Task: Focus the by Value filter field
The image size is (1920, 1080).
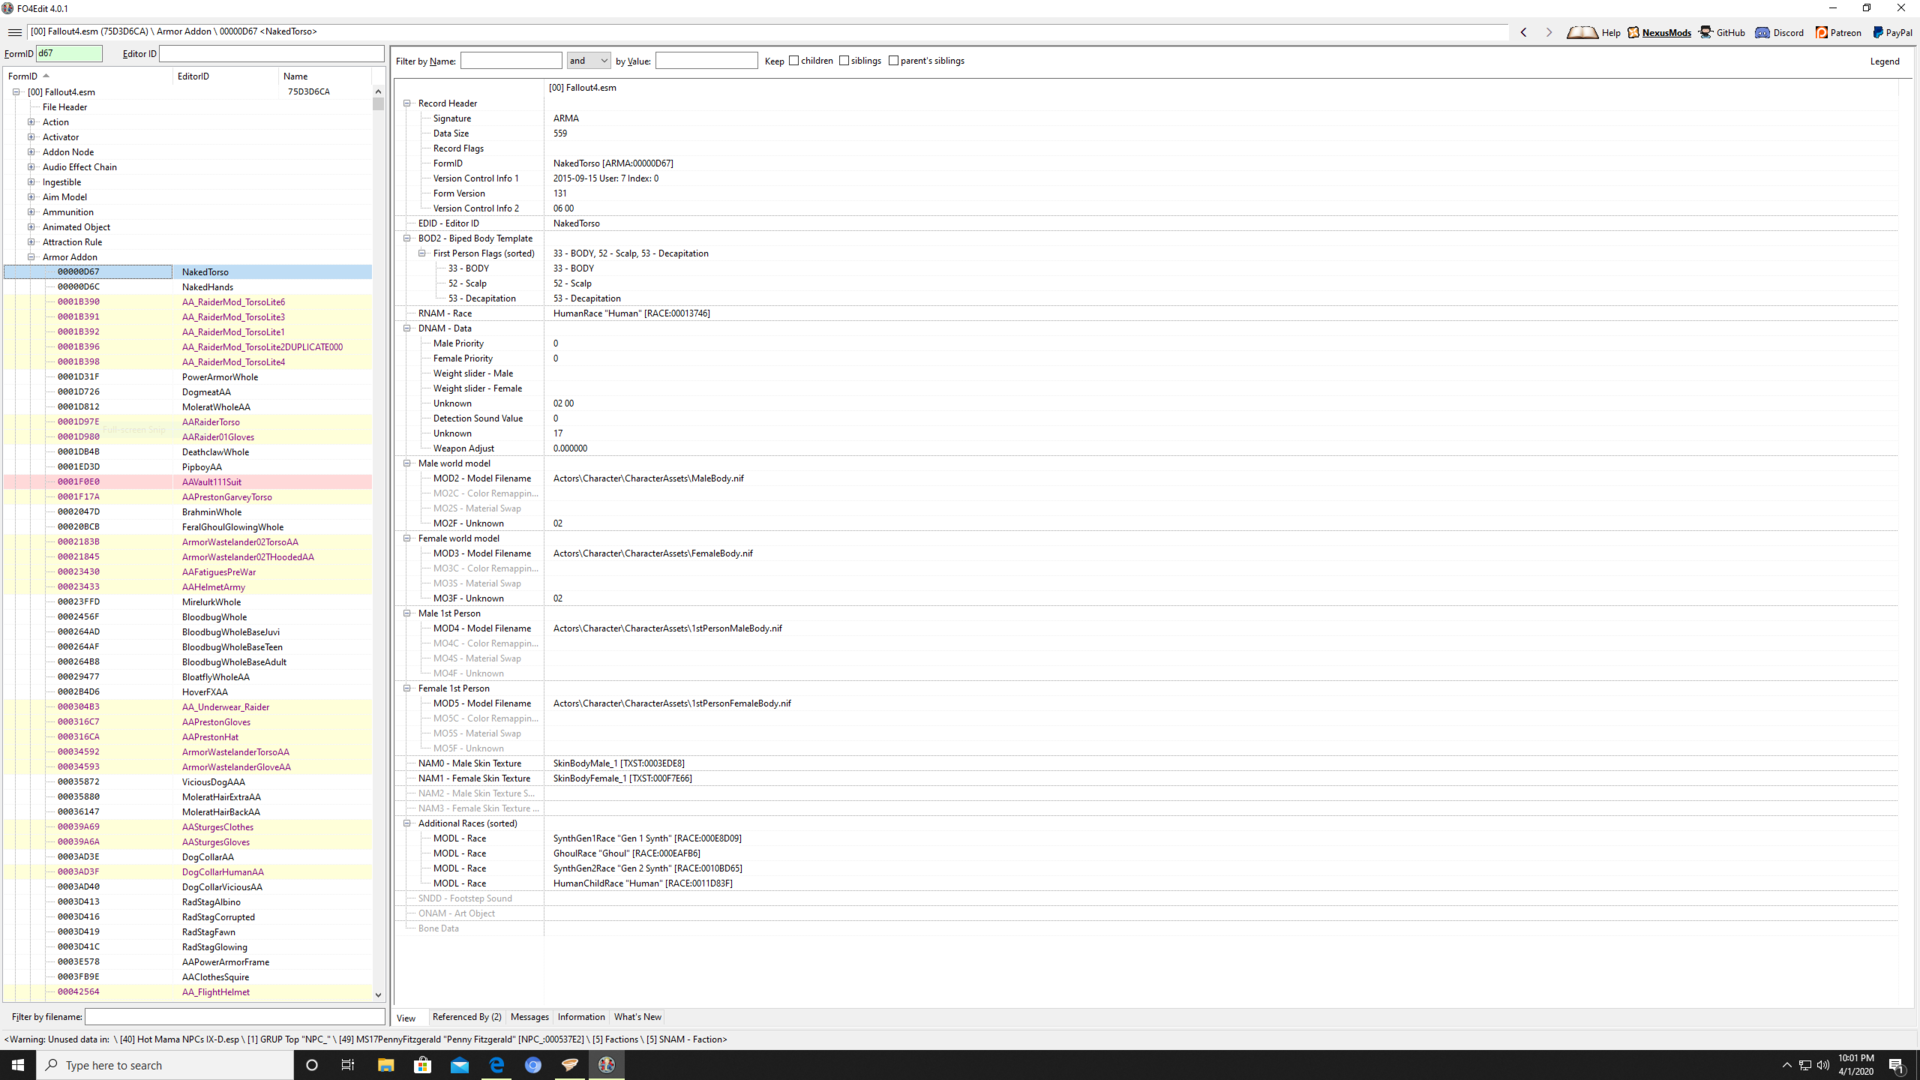Action: pyautogui.click(x=706, y=61)
